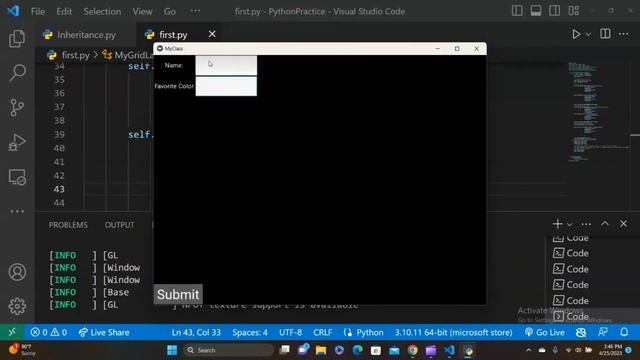Open the Accounts menu icon
The width and height of the screenshot is (640, 360).
(x=17, y=272)
